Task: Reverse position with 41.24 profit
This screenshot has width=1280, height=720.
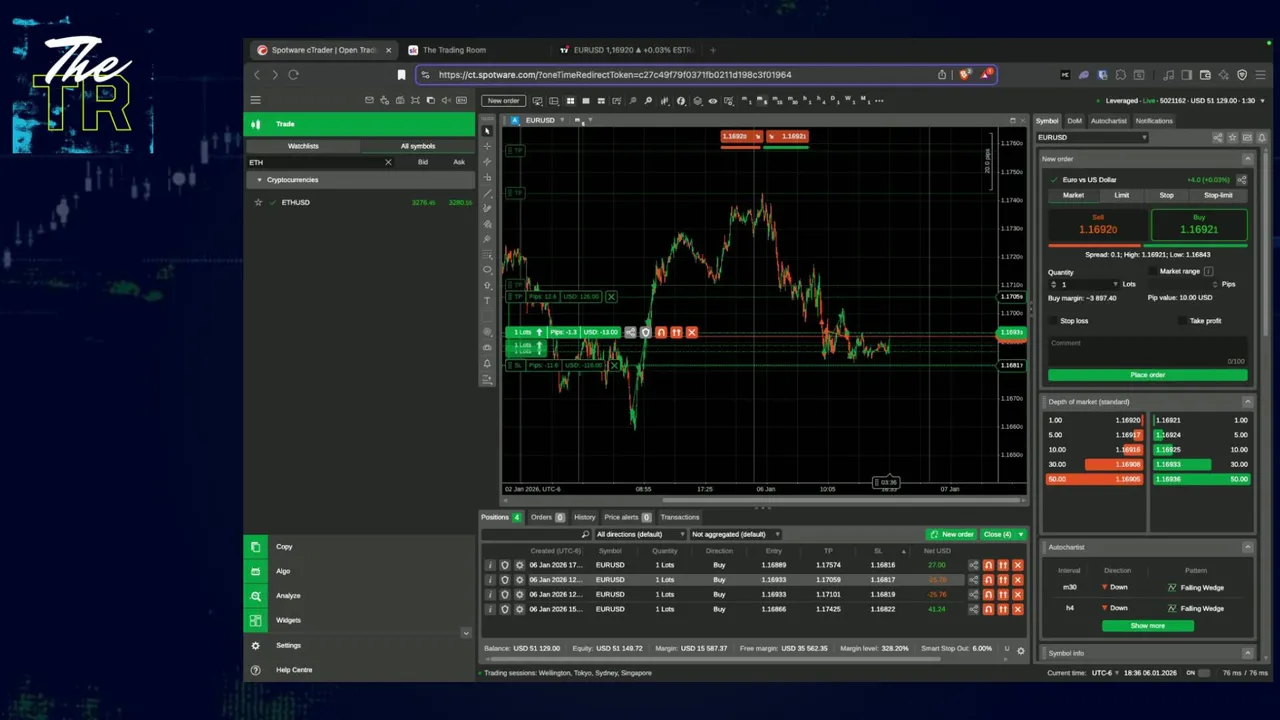Action: 988,609
